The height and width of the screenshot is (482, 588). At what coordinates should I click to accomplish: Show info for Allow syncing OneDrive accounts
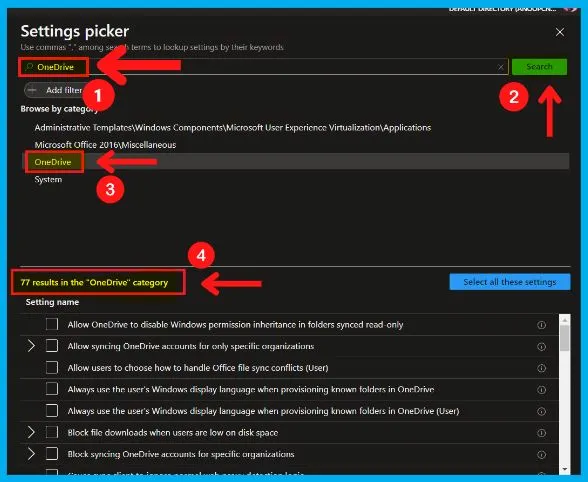coord(541,347)
